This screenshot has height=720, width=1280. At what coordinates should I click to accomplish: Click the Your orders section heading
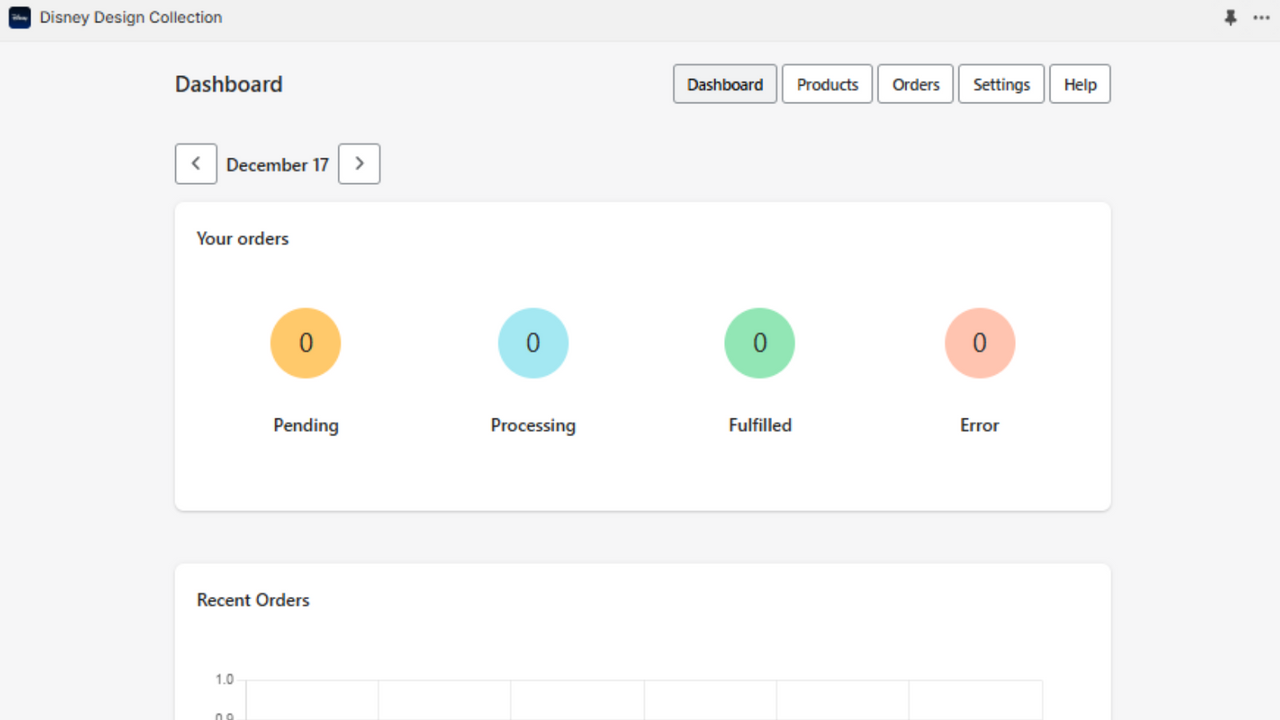[x=242, y=238]
